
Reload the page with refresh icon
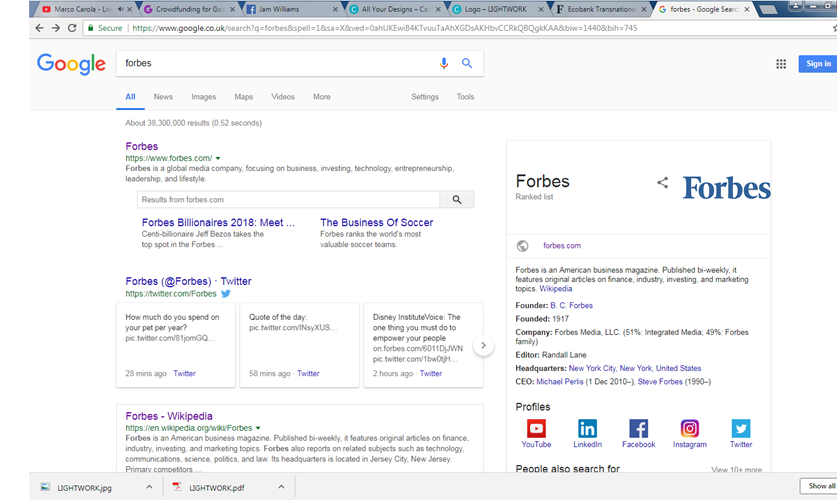pyautogui.click(x=72, y=28)
